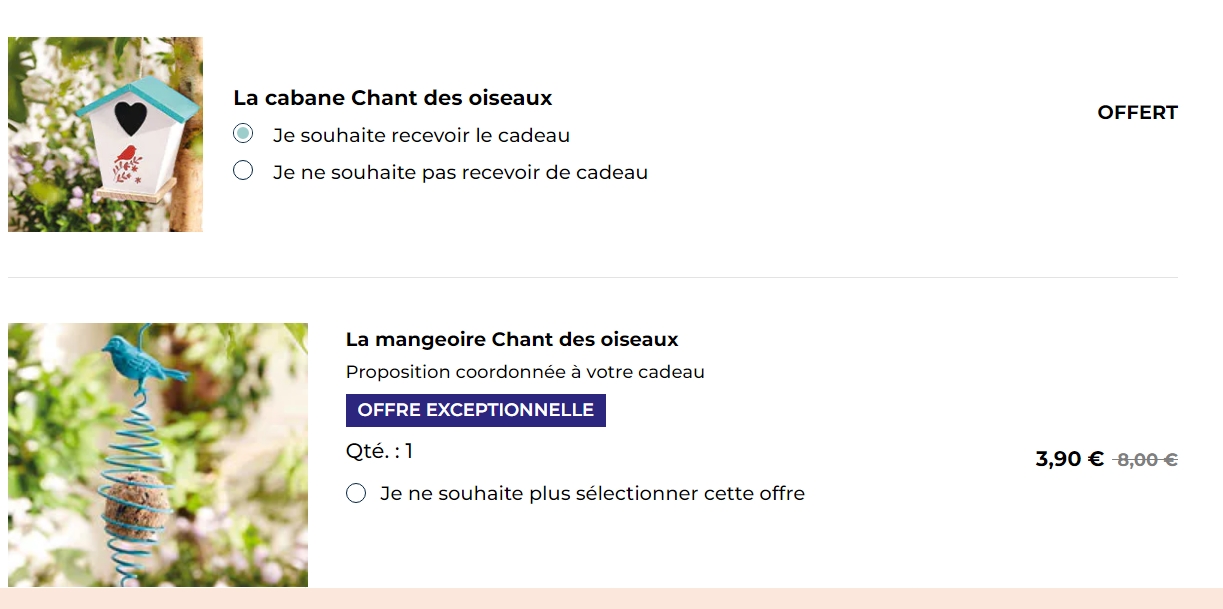Click the red bird motif on the birdhouse
Image resolution: width=1223 pixels, height=609 pixels.
(127, 156)
